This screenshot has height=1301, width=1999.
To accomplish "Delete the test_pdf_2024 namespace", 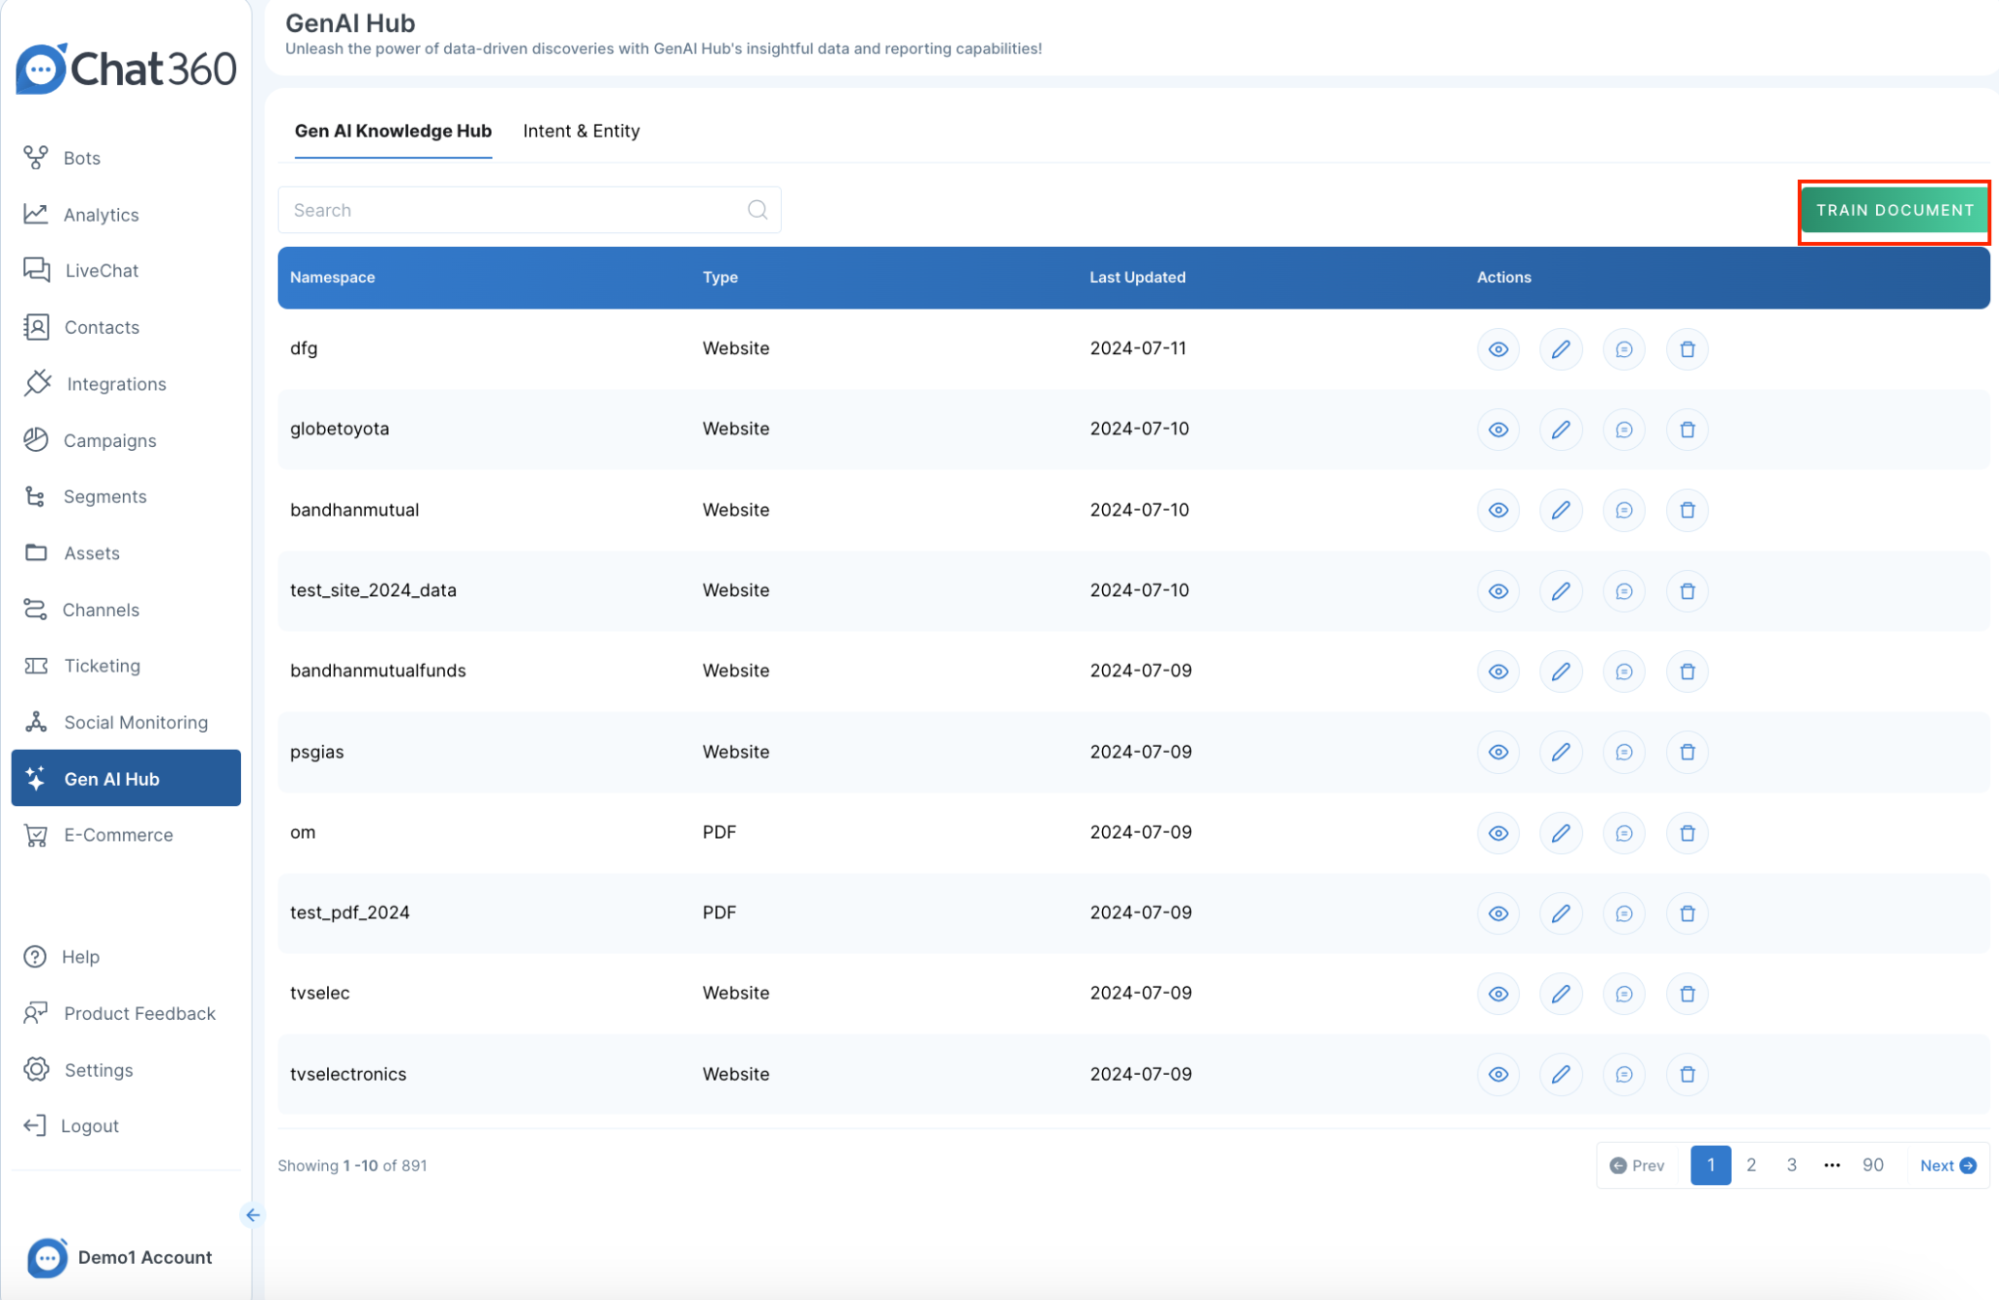I will [x=1687, y=913].
